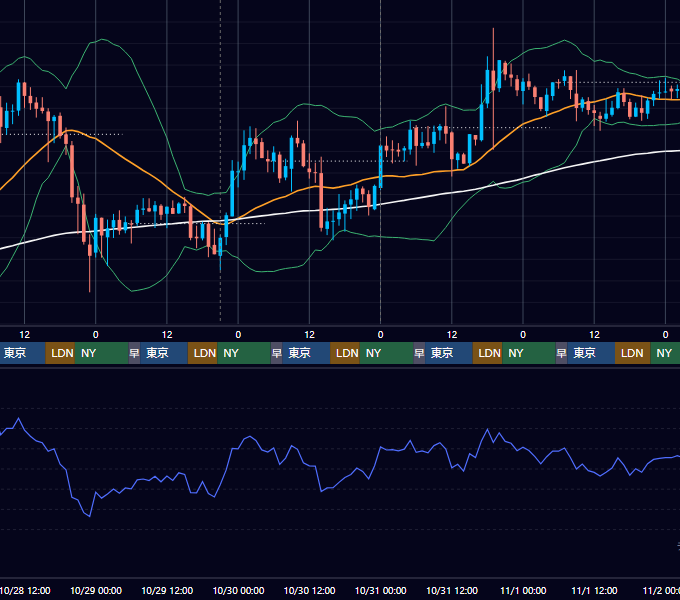This screenshot has height=600, width=680.
Task: Click the 10/28 12:00 date label
Action: pos(25,590)
